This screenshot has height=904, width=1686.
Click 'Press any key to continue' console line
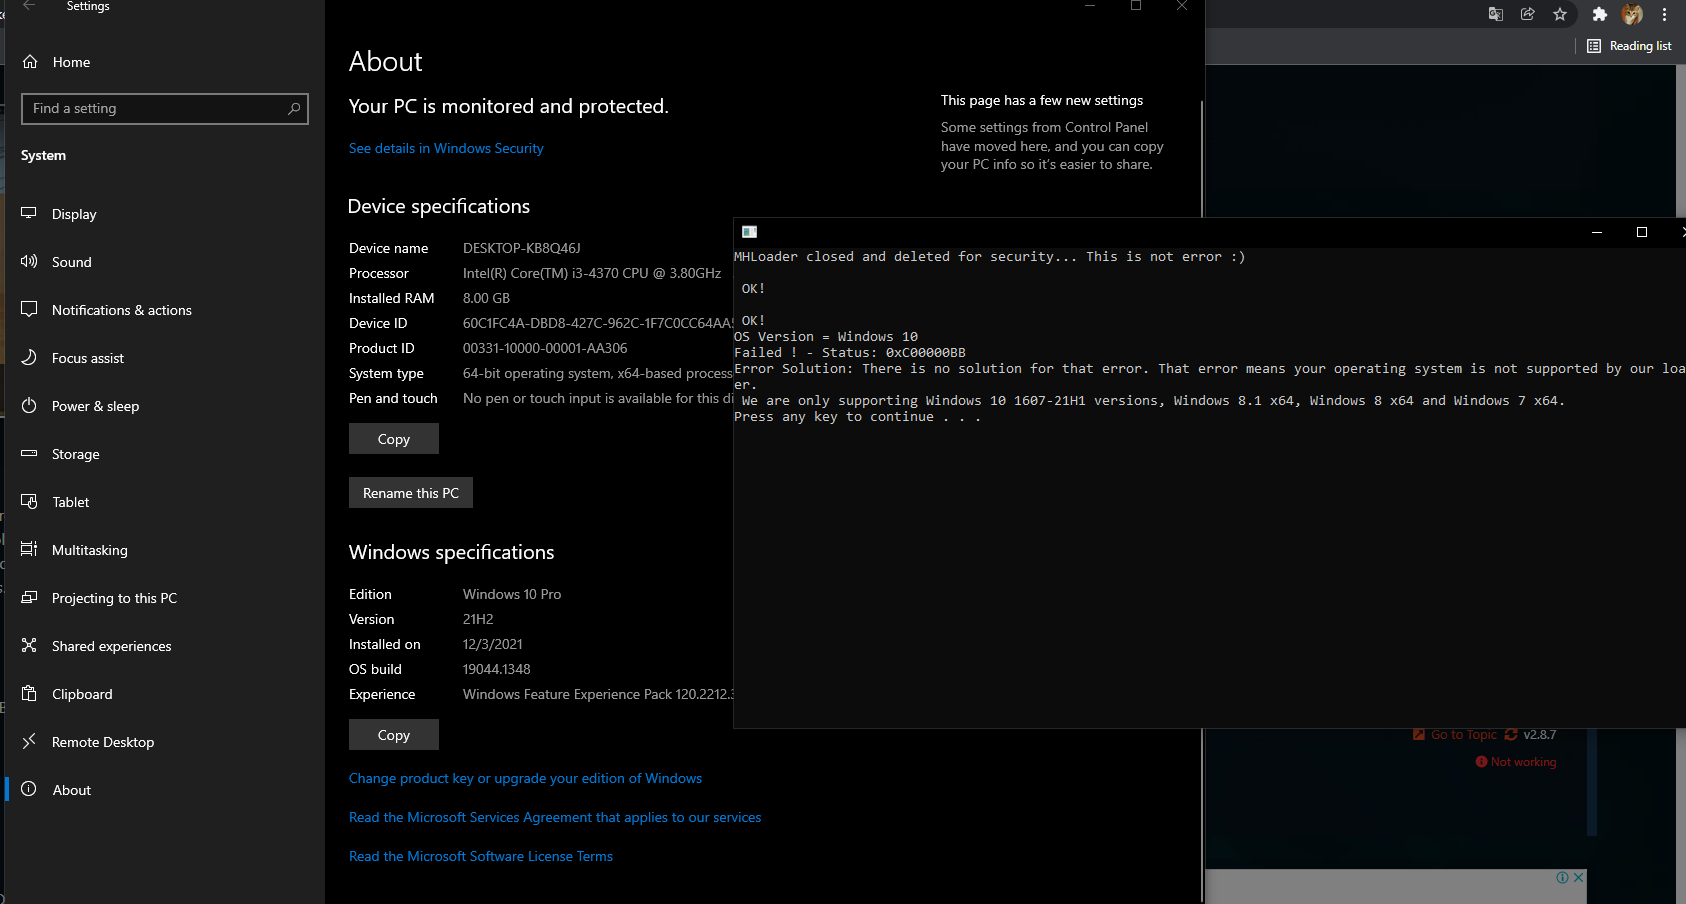pos(857,417)
